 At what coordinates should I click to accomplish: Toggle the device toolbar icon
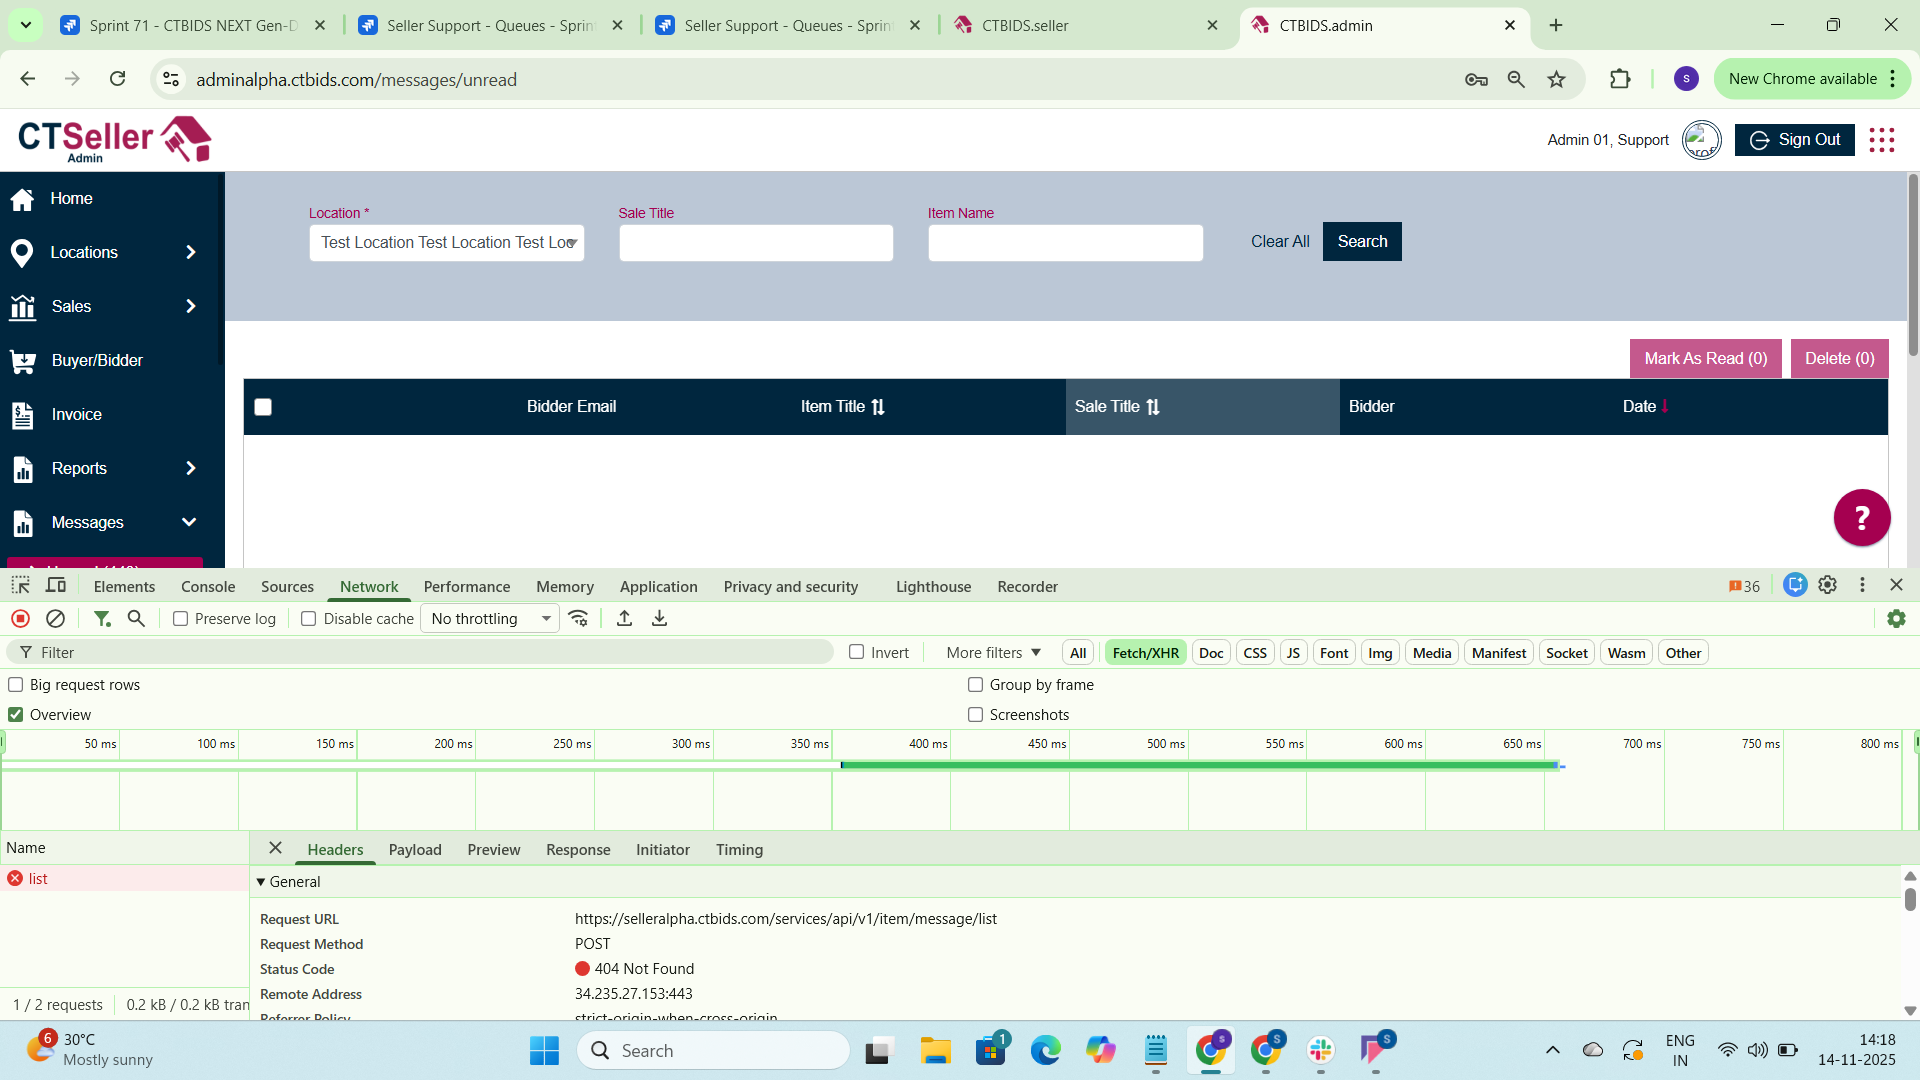pyautogui.click(x=56, y=586)
